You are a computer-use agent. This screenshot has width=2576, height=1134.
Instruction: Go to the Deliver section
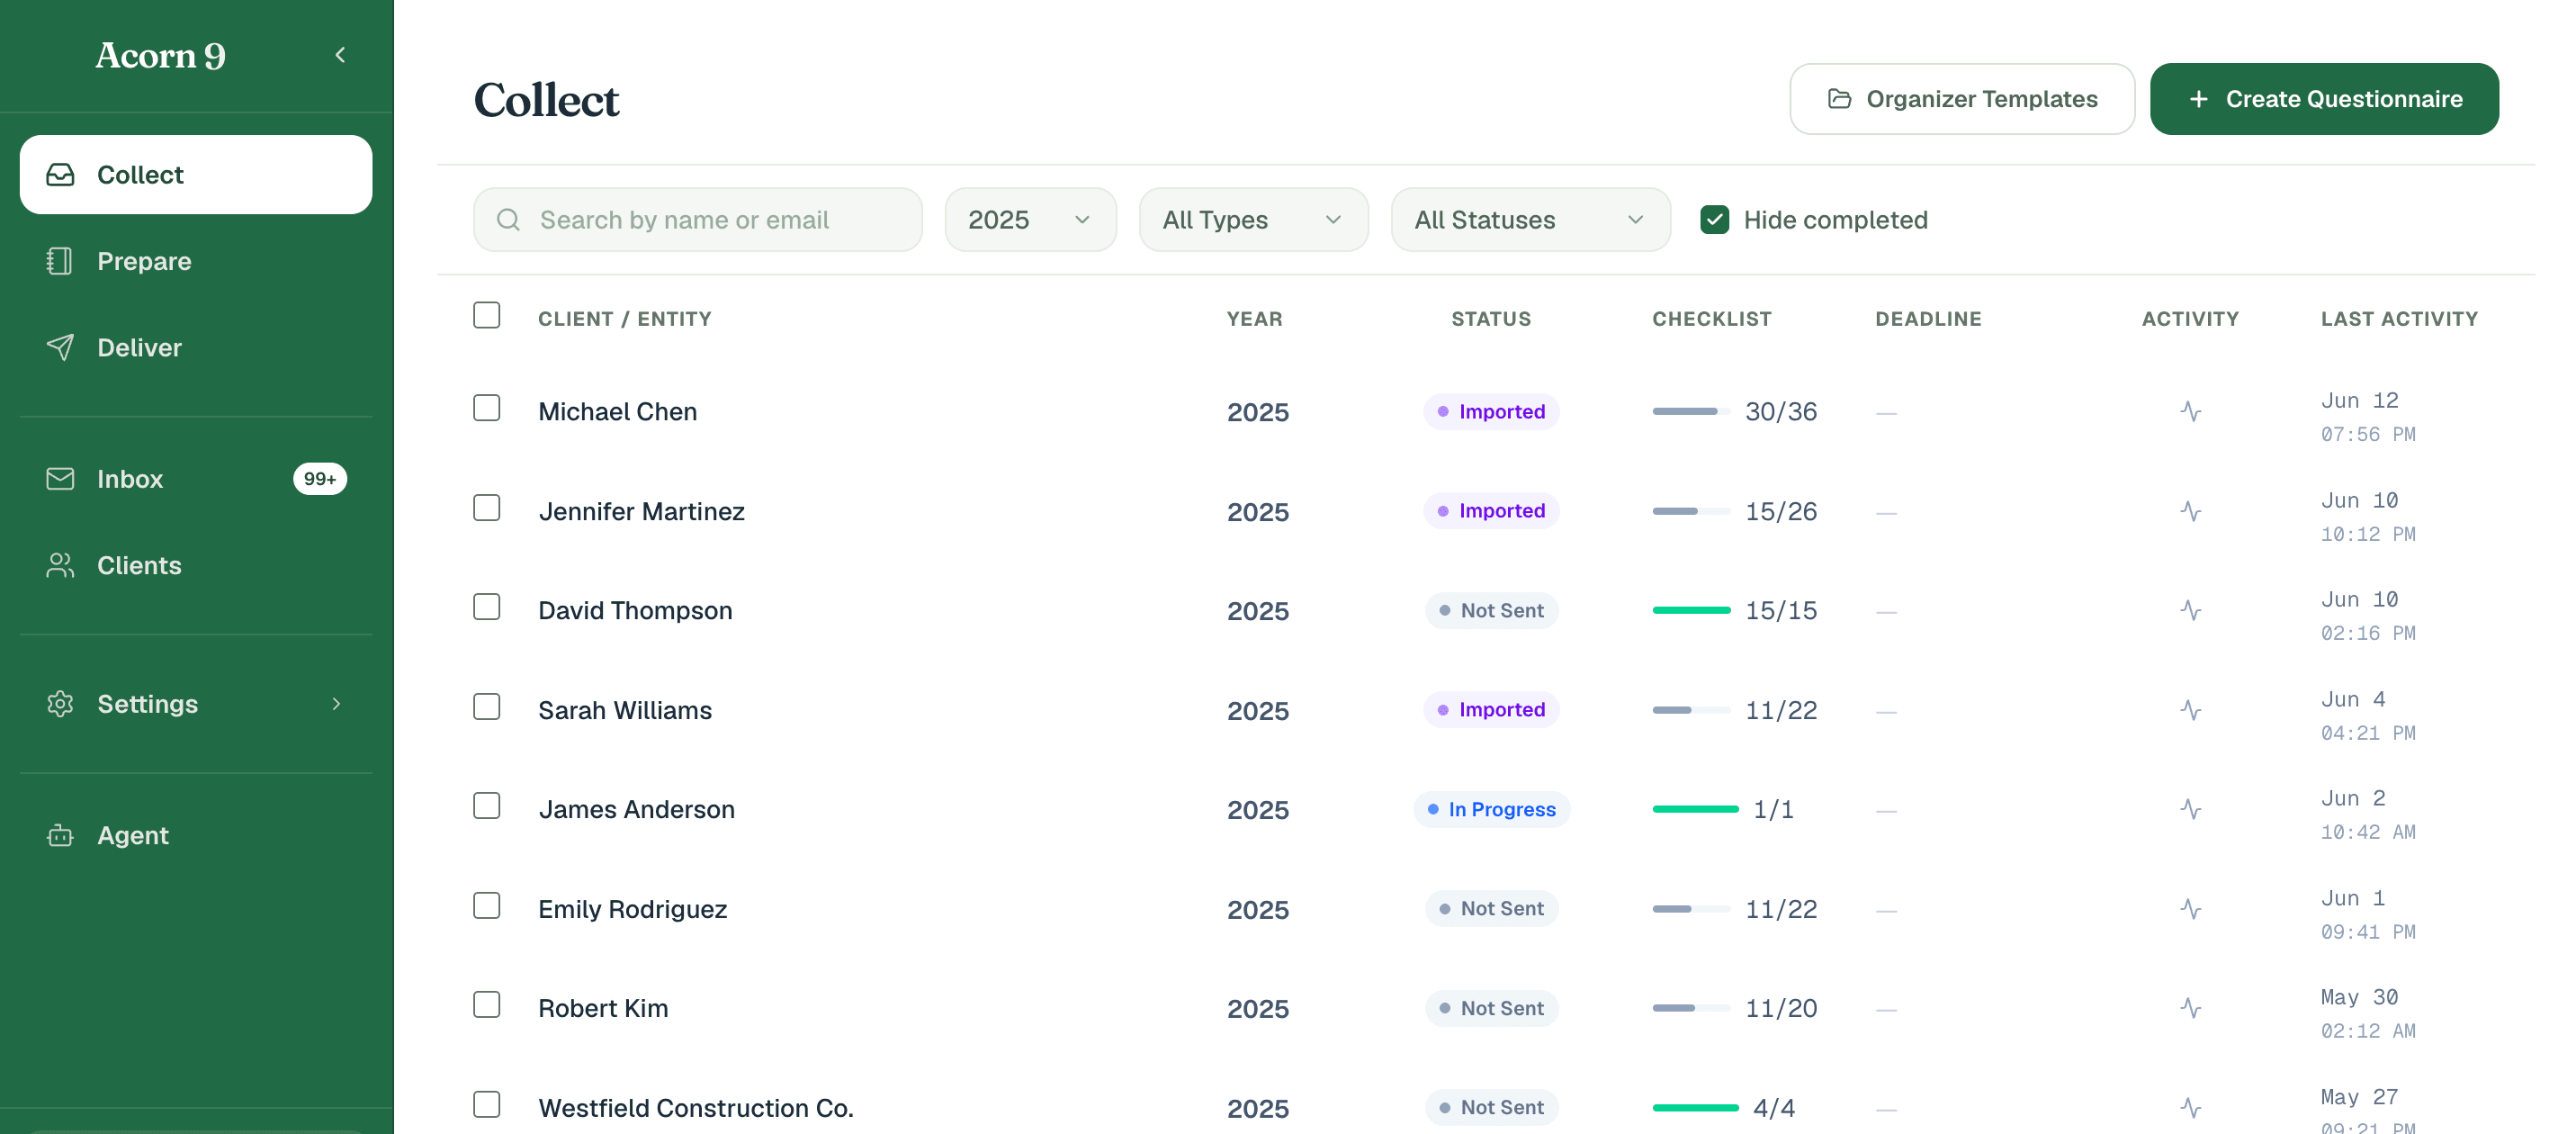click(196, 347)
